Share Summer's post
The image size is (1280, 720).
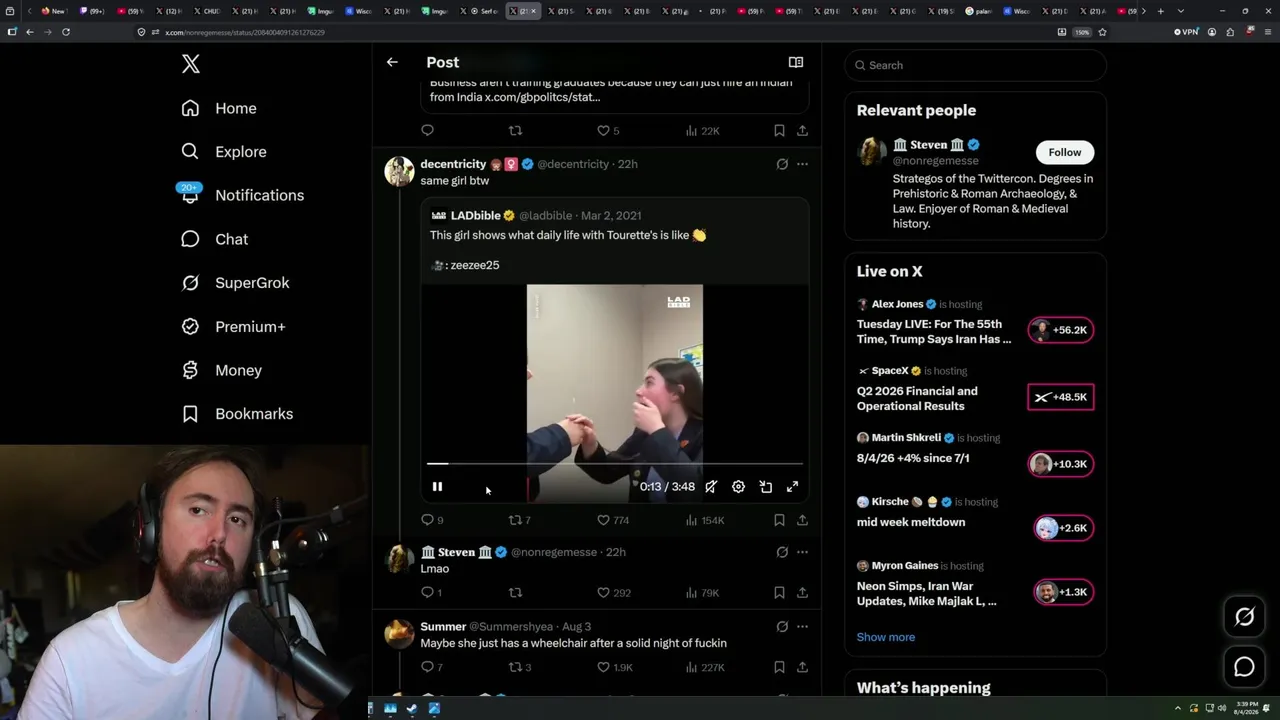(x=802, y=667)
